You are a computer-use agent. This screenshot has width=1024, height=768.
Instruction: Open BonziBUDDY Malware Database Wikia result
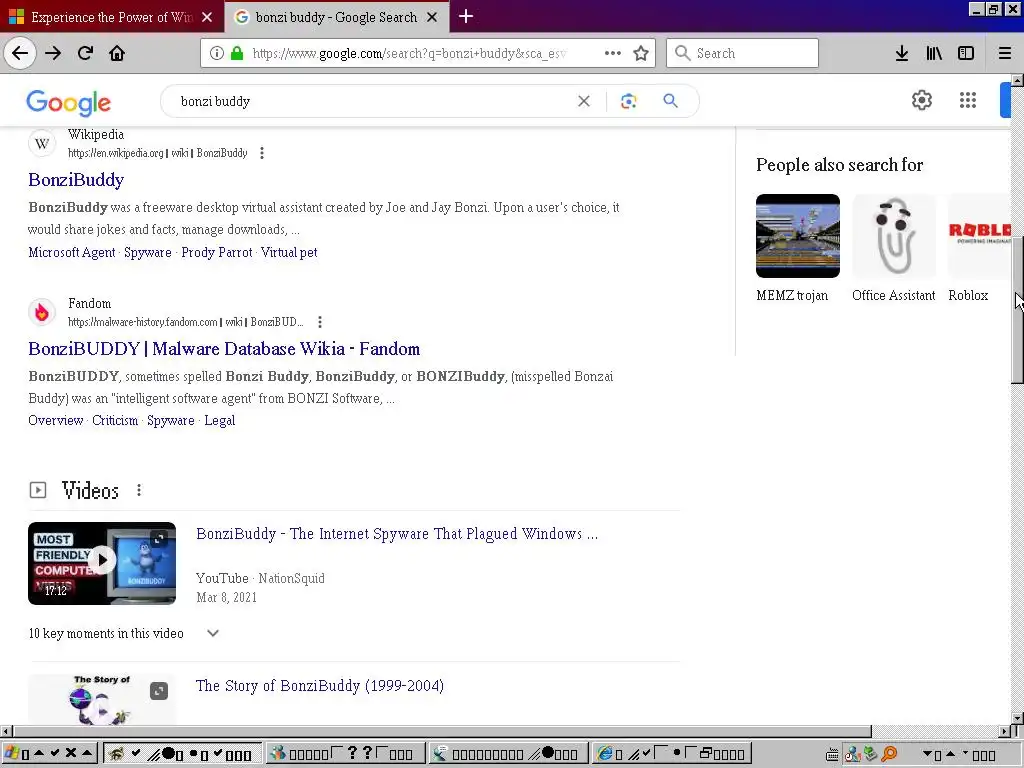coord(224,349)
